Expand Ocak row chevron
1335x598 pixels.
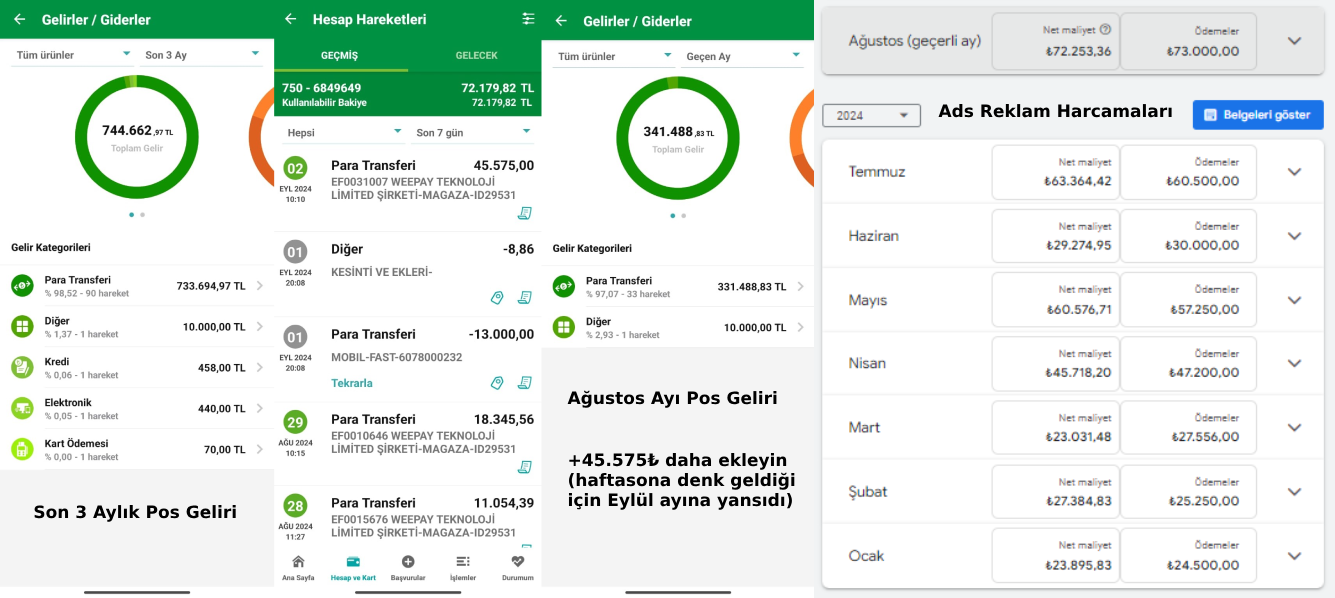1294,556
